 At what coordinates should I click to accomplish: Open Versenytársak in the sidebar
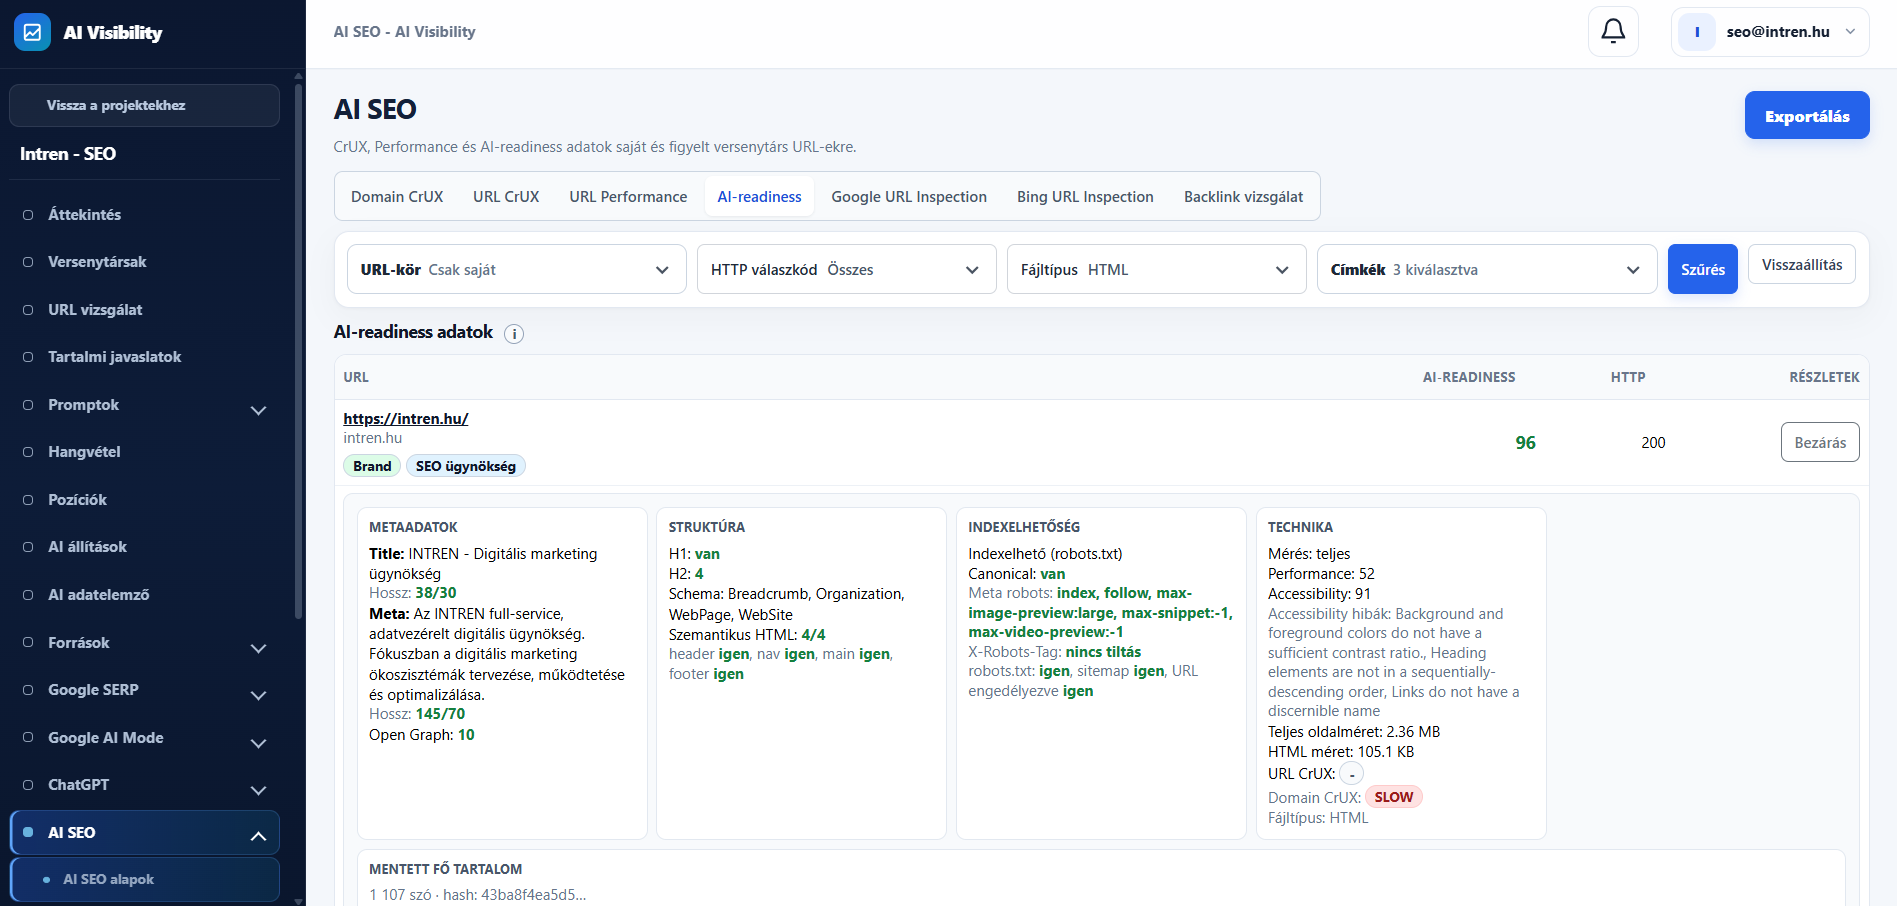click(x=97, y=262)
